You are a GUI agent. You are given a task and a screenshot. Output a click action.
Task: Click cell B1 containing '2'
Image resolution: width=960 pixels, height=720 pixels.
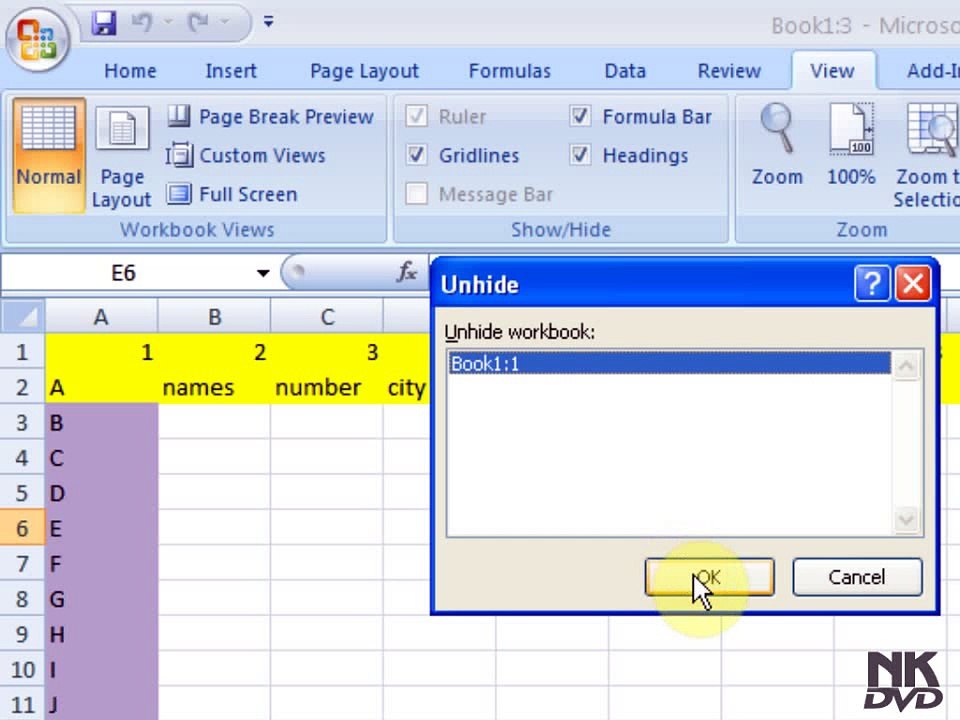(x=214, y=352)
